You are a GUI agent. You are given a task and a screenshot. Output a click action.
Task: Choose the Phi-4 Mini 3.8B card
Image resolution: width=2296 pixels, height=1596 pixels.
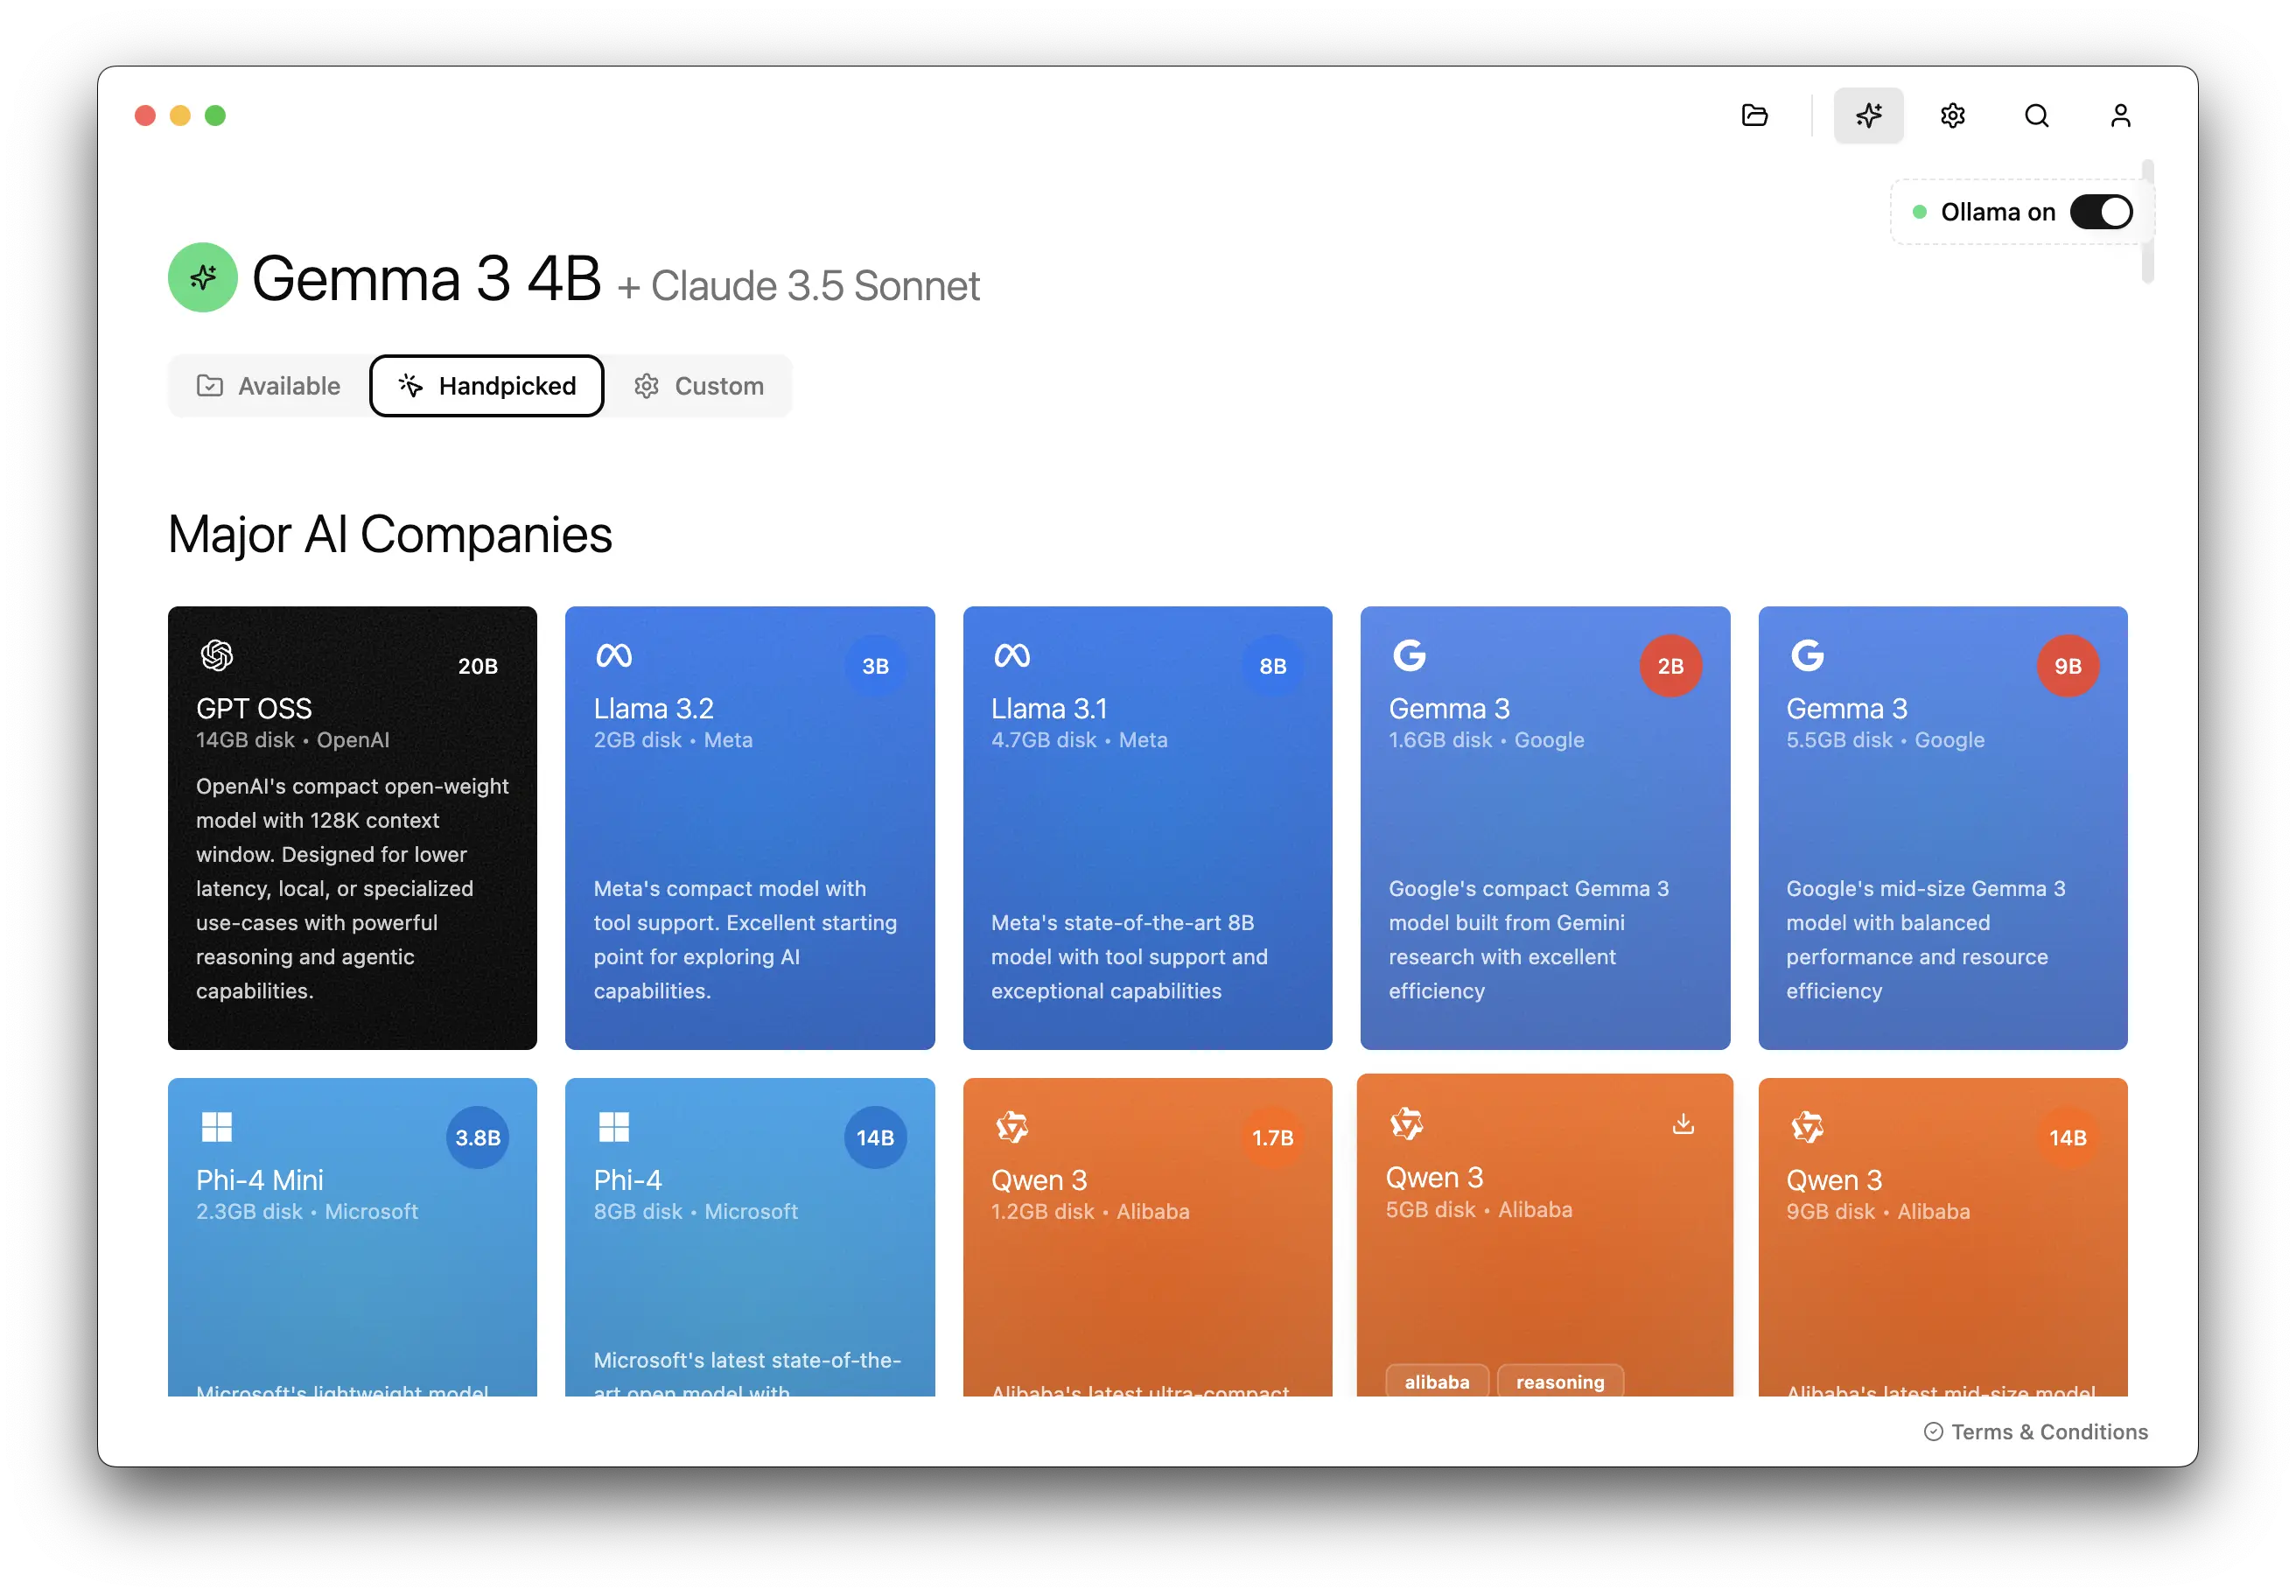pos(352,1240)
